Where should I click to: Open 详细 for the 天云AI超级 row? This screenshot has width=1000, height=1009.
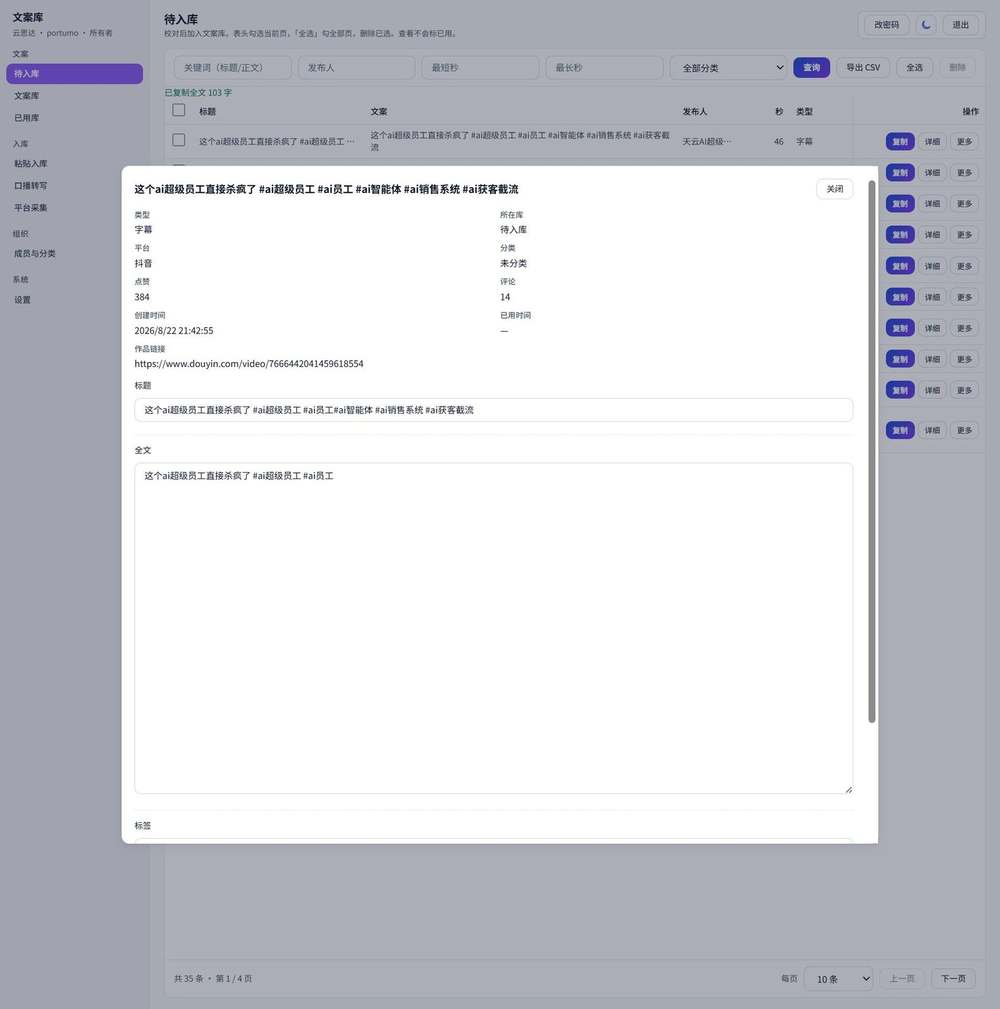[932, 142]
